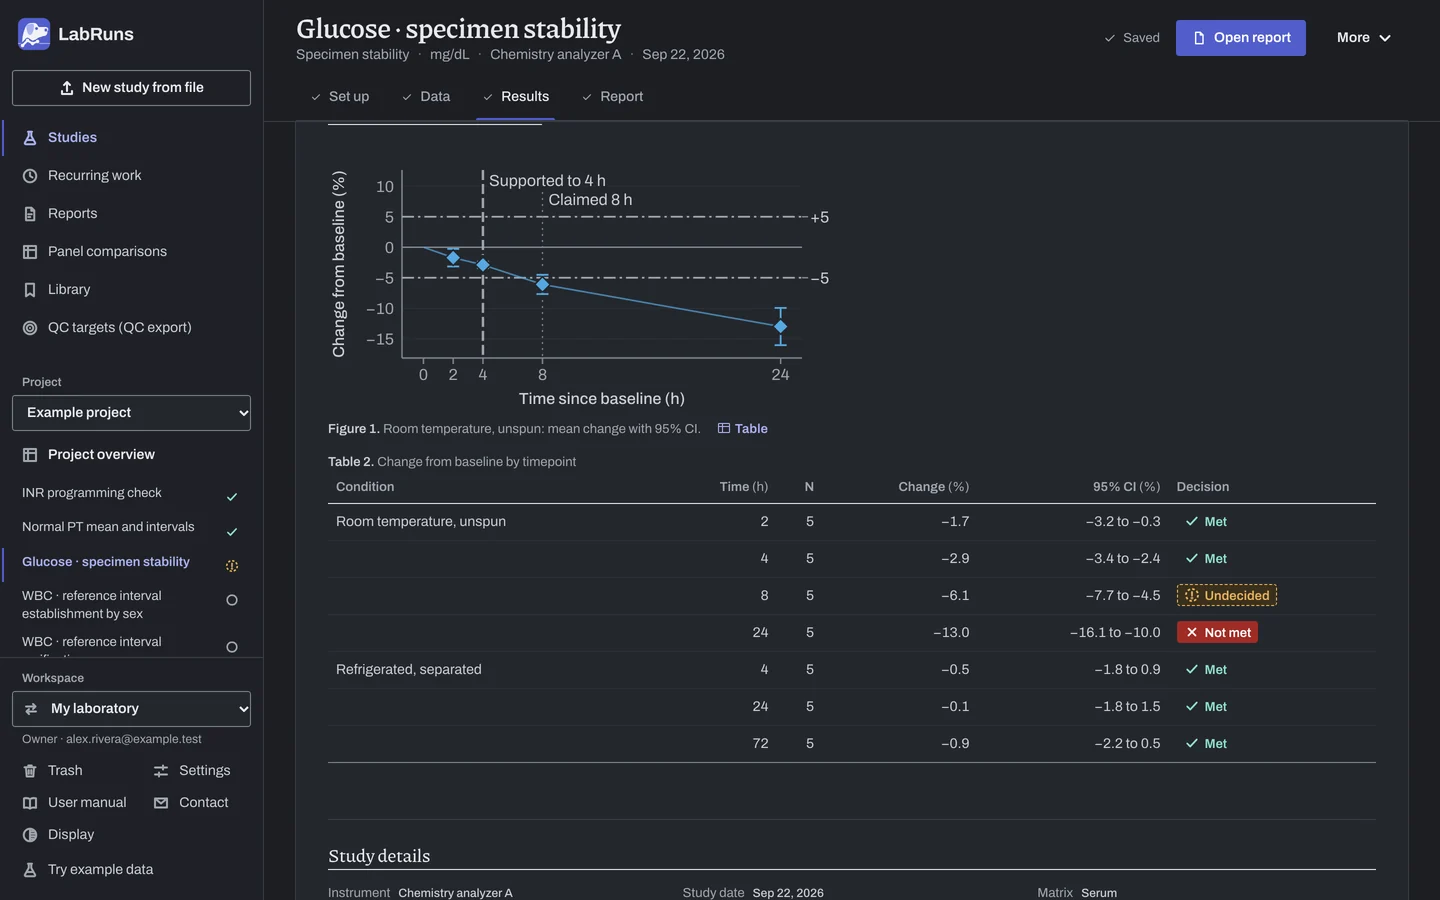1440x900 pixels.
Task: Click the Display contrast icon
Action: click(30, 835)
